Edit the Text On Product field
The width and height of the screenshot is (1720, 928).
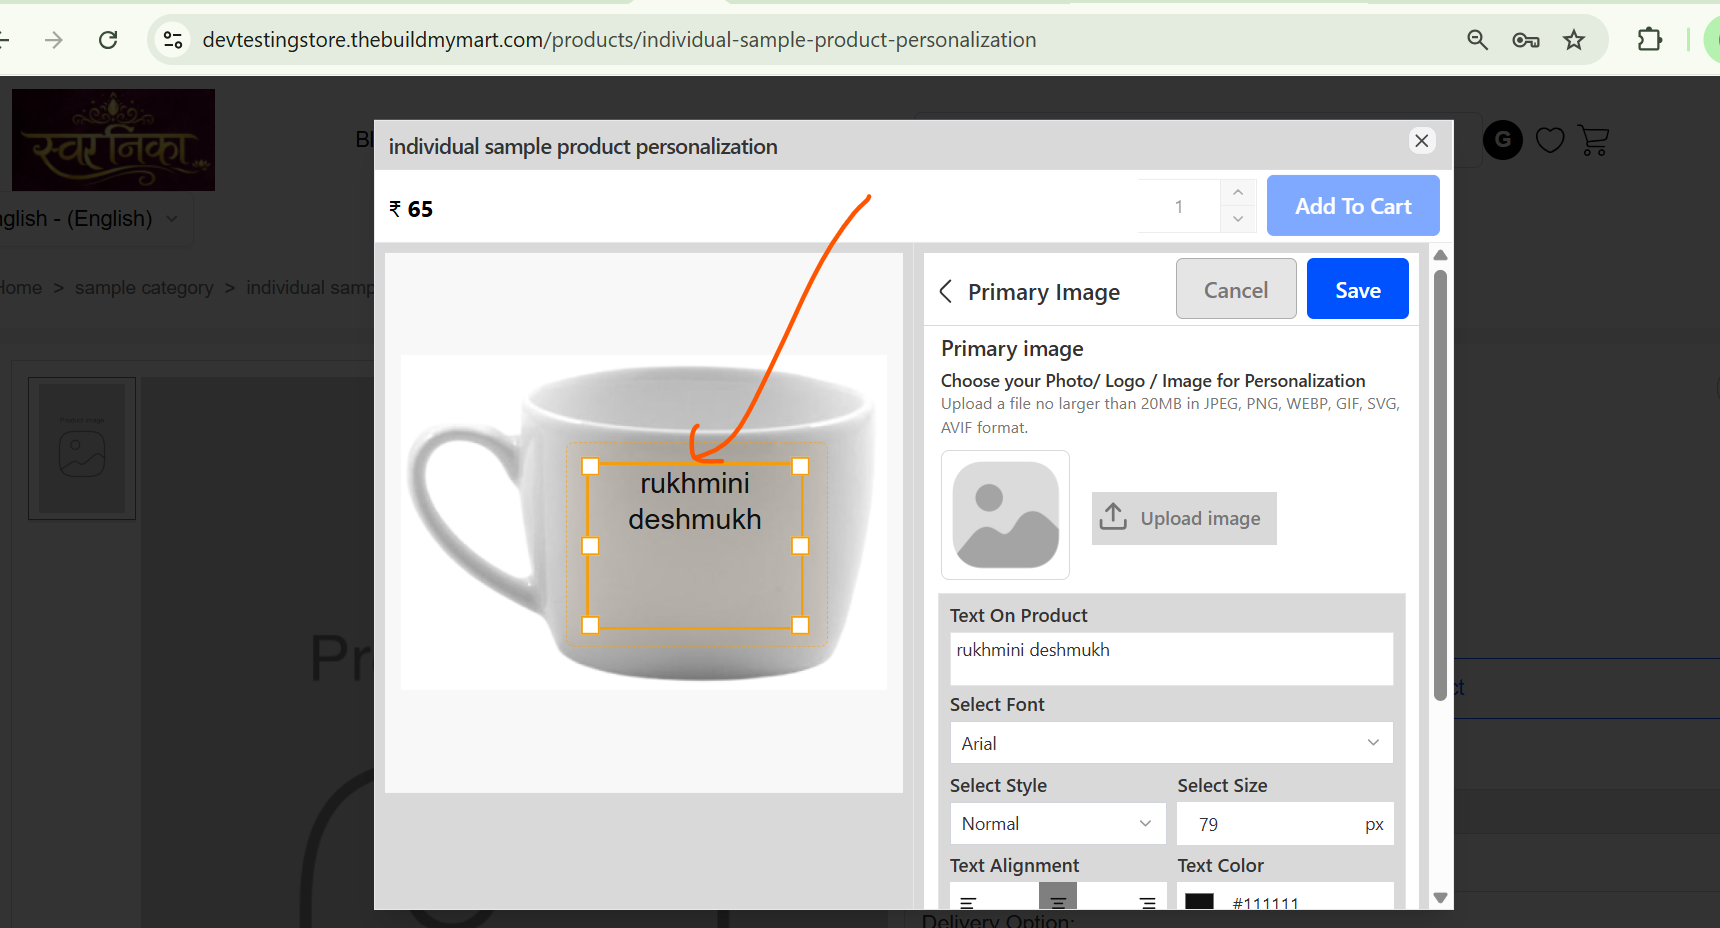pyautogui.click(x=1171, y=659)
